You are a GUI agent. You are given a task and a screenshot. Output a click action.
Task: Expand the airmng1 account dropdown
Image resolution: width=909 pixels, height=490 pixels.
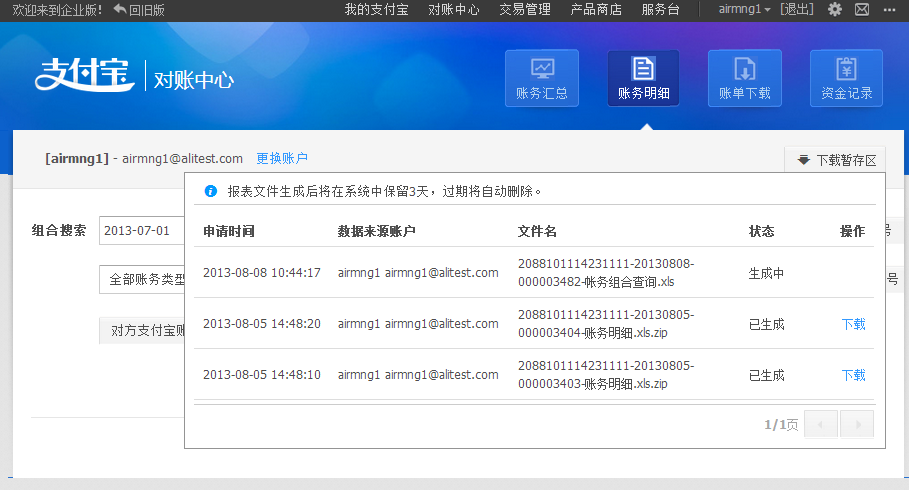(744, 9)
